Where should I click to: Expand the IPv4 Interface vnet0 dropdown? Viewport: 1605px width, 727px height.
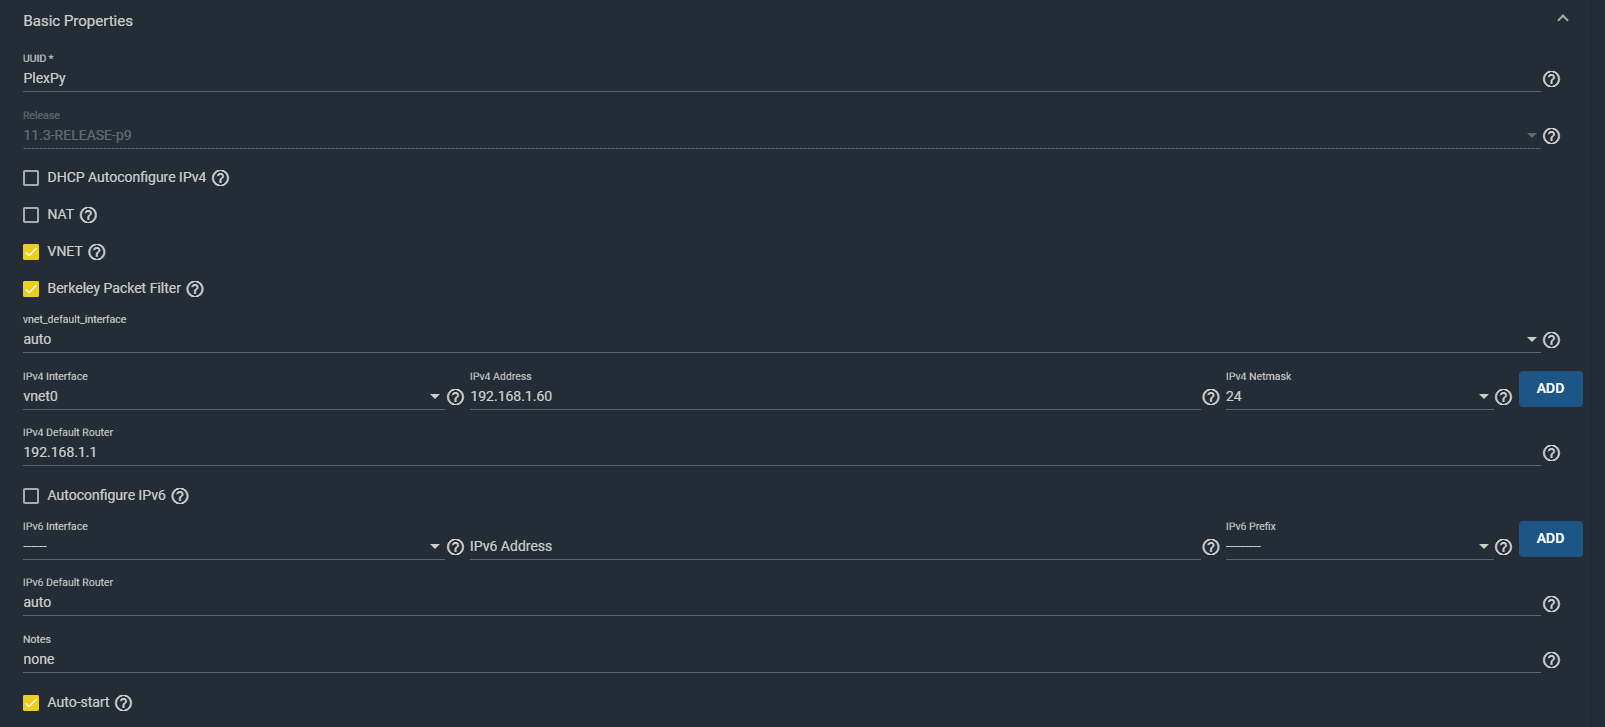click(x=233, y=397)
